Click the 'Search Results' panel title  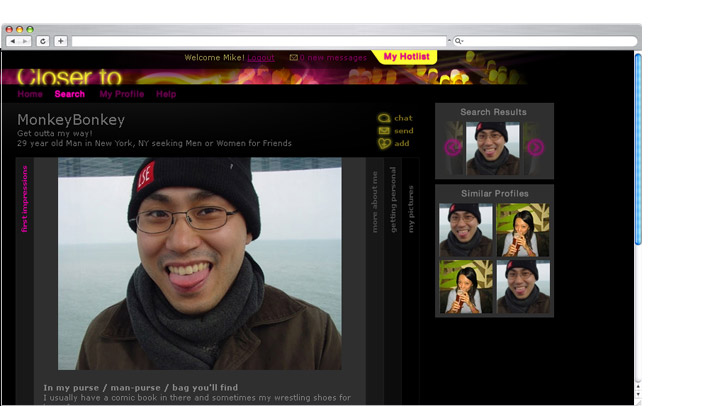tap(493, 112)
